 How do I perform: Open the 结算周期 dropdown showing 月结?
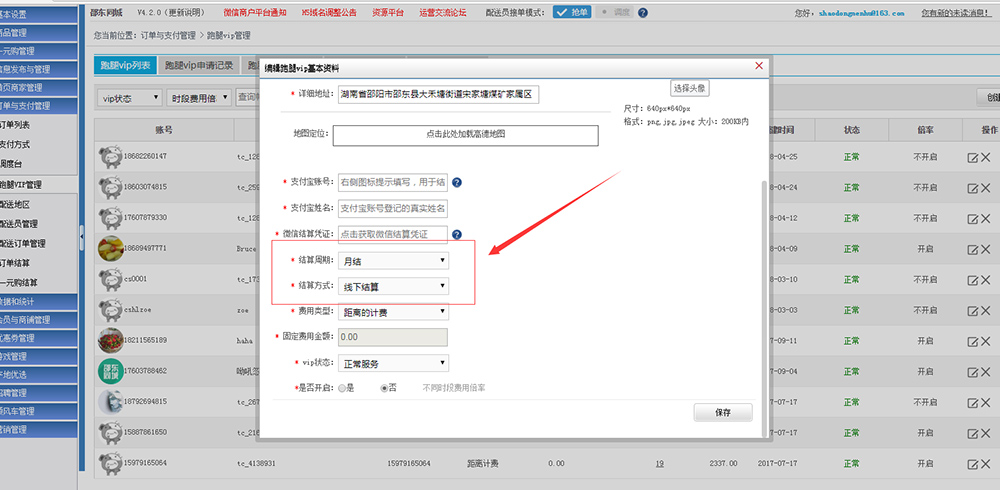[x=393, y=260]
